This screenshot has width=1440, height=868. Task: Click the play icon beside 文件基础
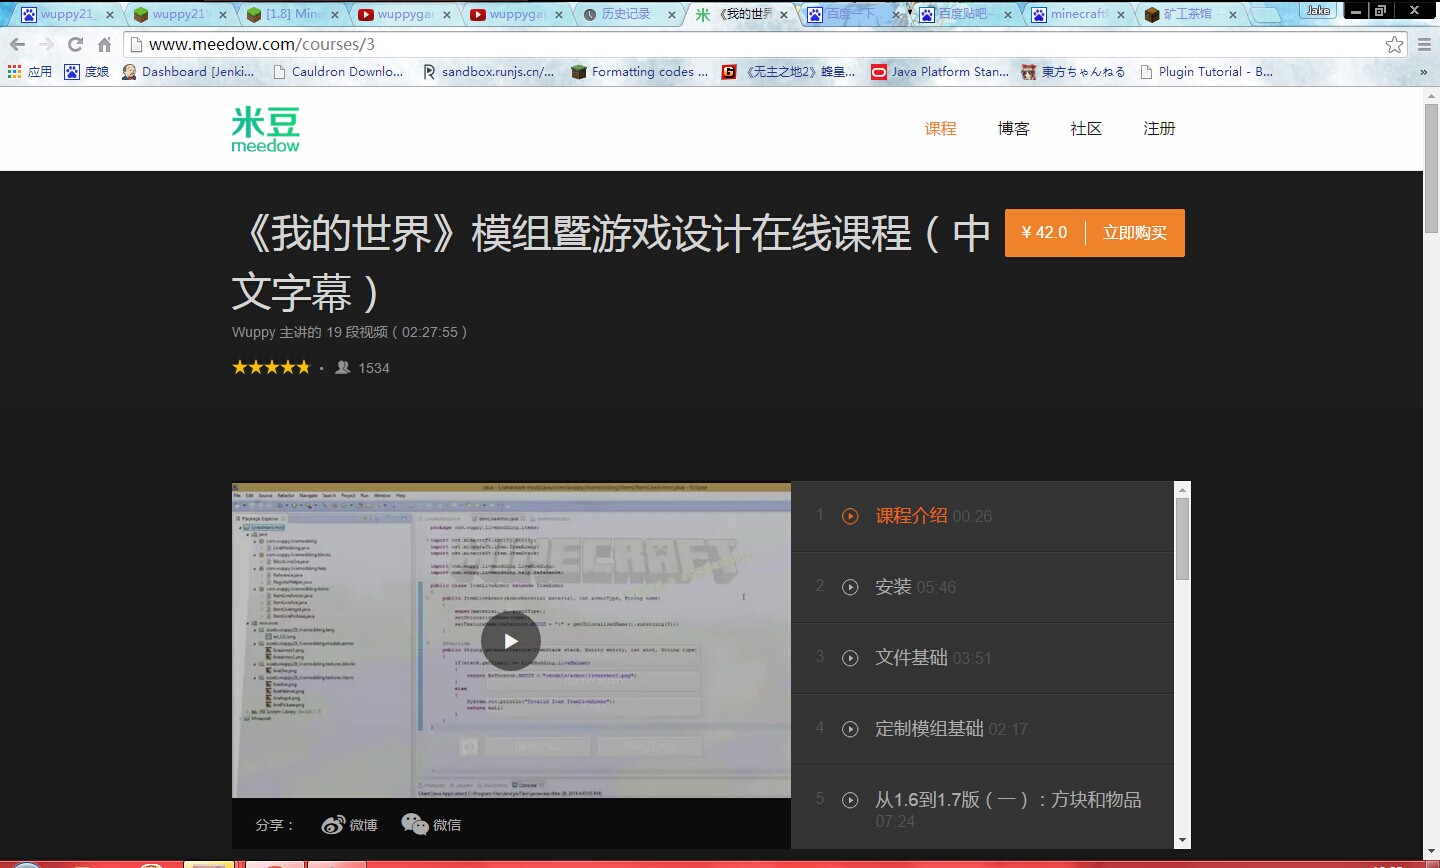tap(850, 658)
